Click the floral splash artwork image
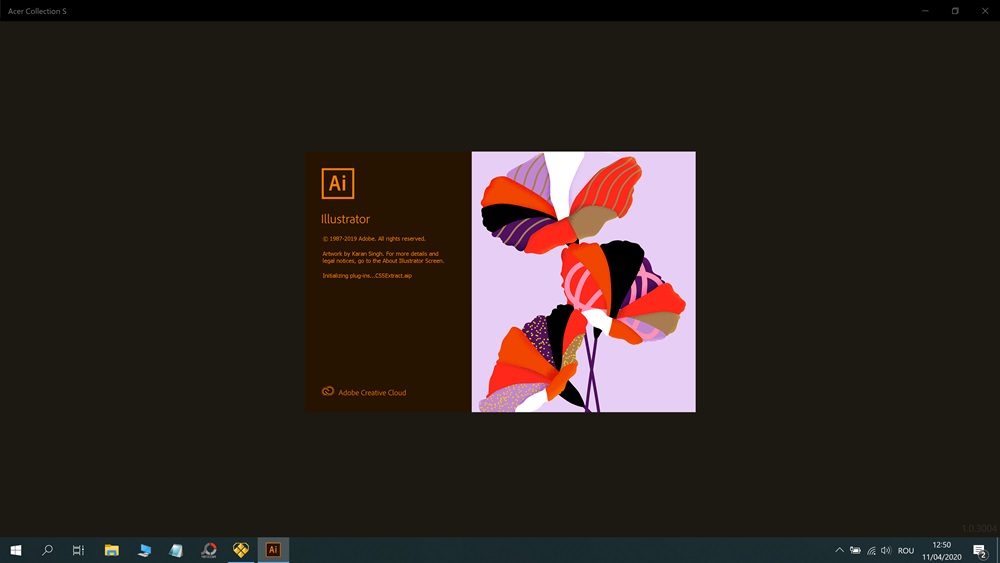This screenshot has width=1000, height=563. (584, 282)
